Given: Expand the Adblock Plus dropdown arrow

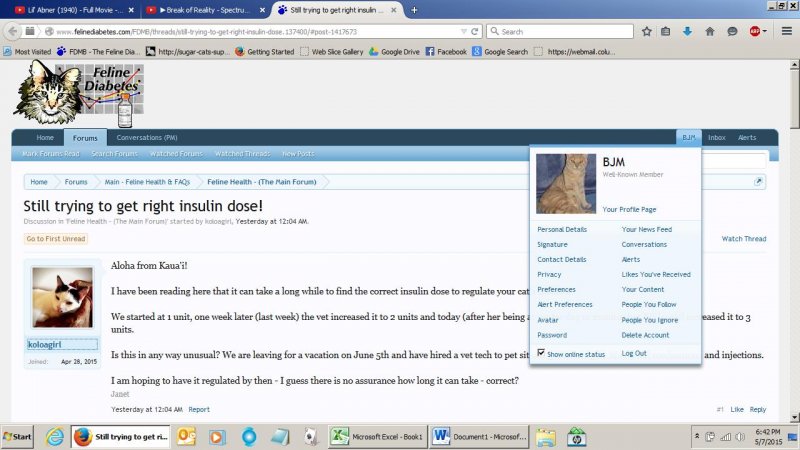Looking at the screenshot, I should 765,31.
